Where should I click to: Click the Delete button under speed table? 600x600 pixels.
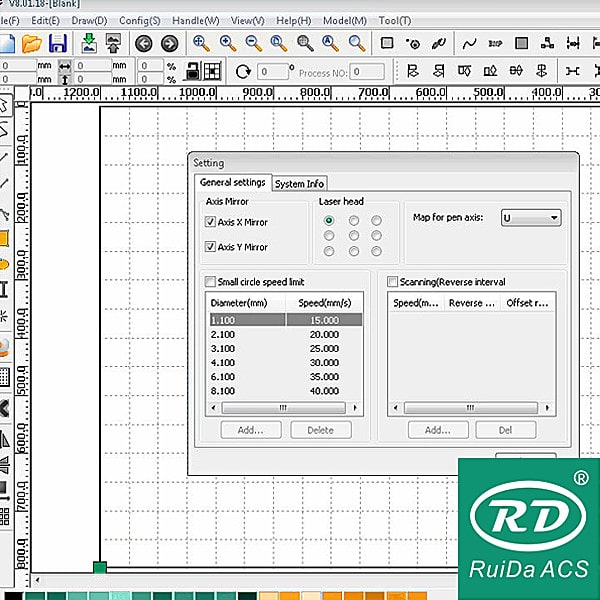pyautogui.click(x=320, y=430)
